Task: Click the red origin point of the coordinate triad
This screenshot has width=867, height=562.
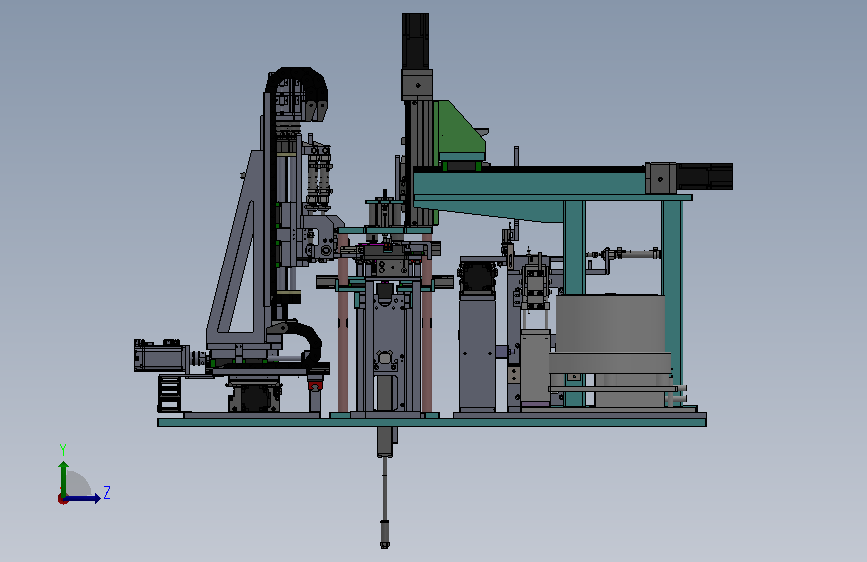Action: click(x=62, y=499)
